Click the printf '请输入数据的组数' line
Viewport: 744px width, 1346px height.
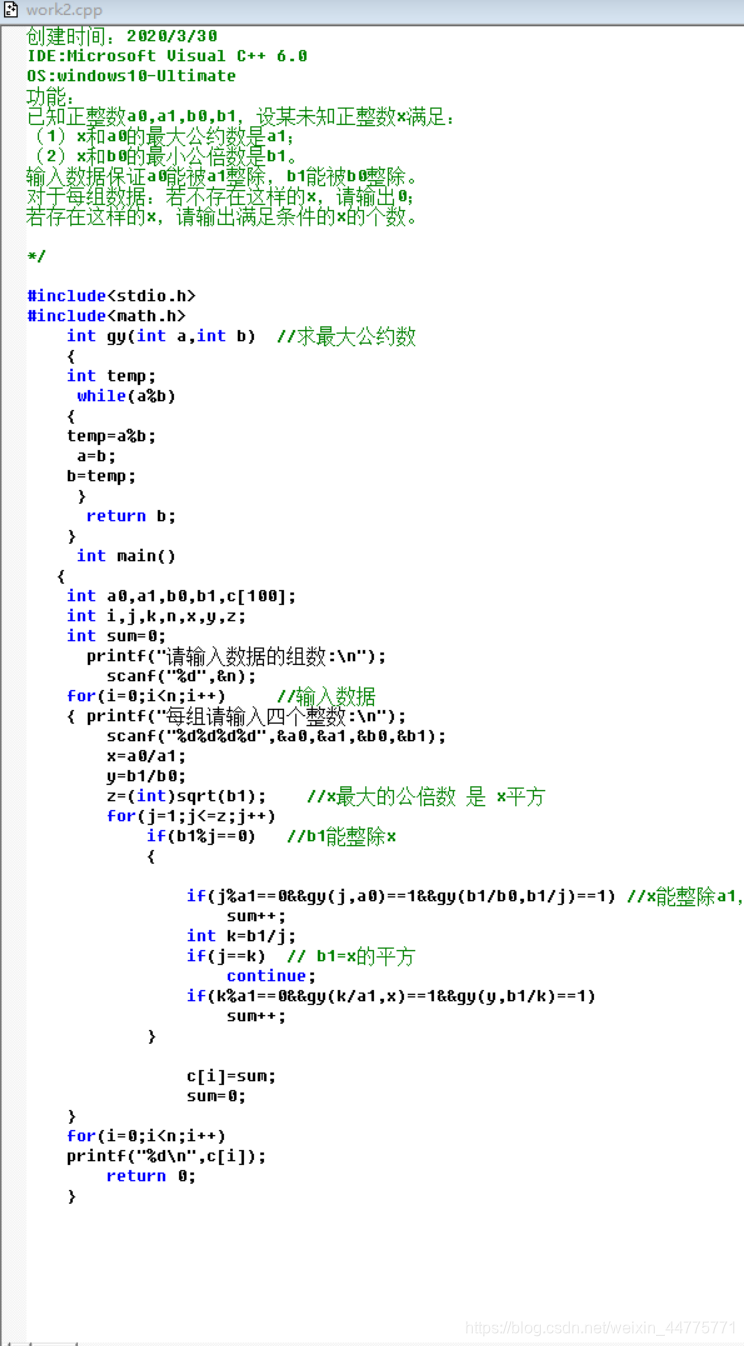point(236,656)
